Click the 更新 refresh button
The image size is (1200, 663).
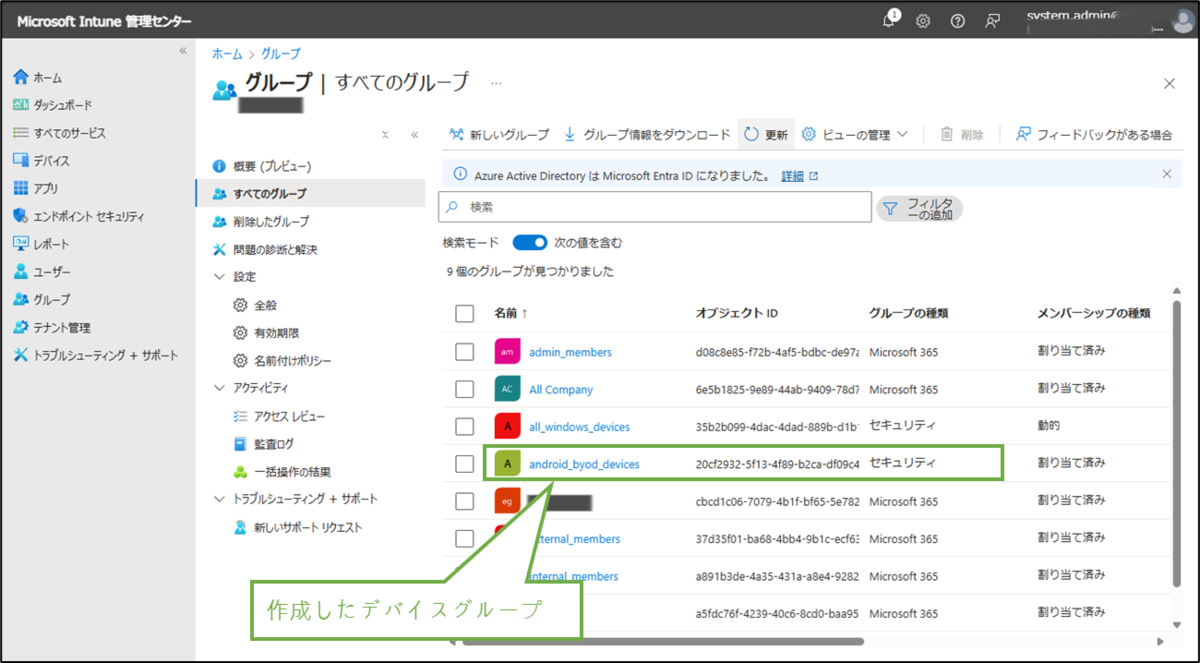tap(766, 134)
